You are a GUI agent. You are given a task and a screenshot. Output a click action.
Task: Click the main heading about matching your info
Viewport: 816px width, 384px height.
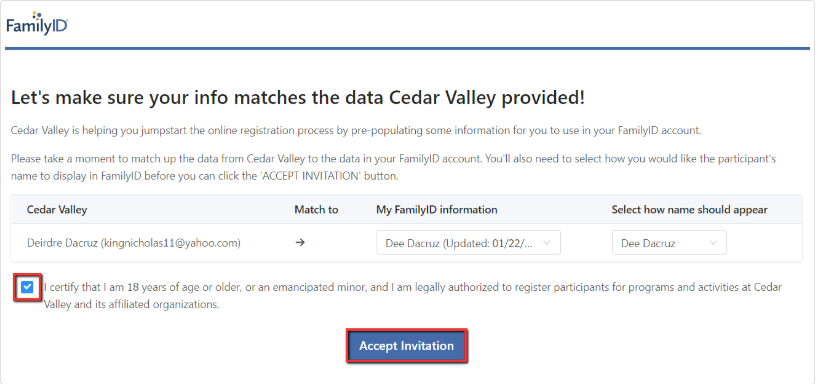click(x=298, y=98)
